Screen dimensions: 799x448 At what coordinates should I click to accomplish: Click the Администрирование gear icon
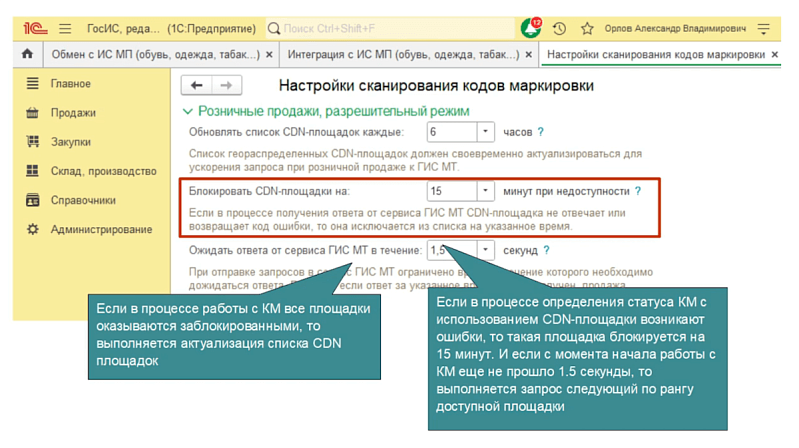pos(33,229)
